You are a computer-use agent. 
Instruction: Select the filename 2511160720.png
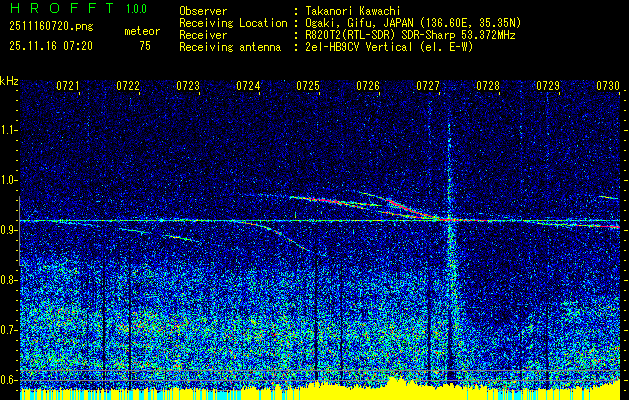click(x=51, y=27)
